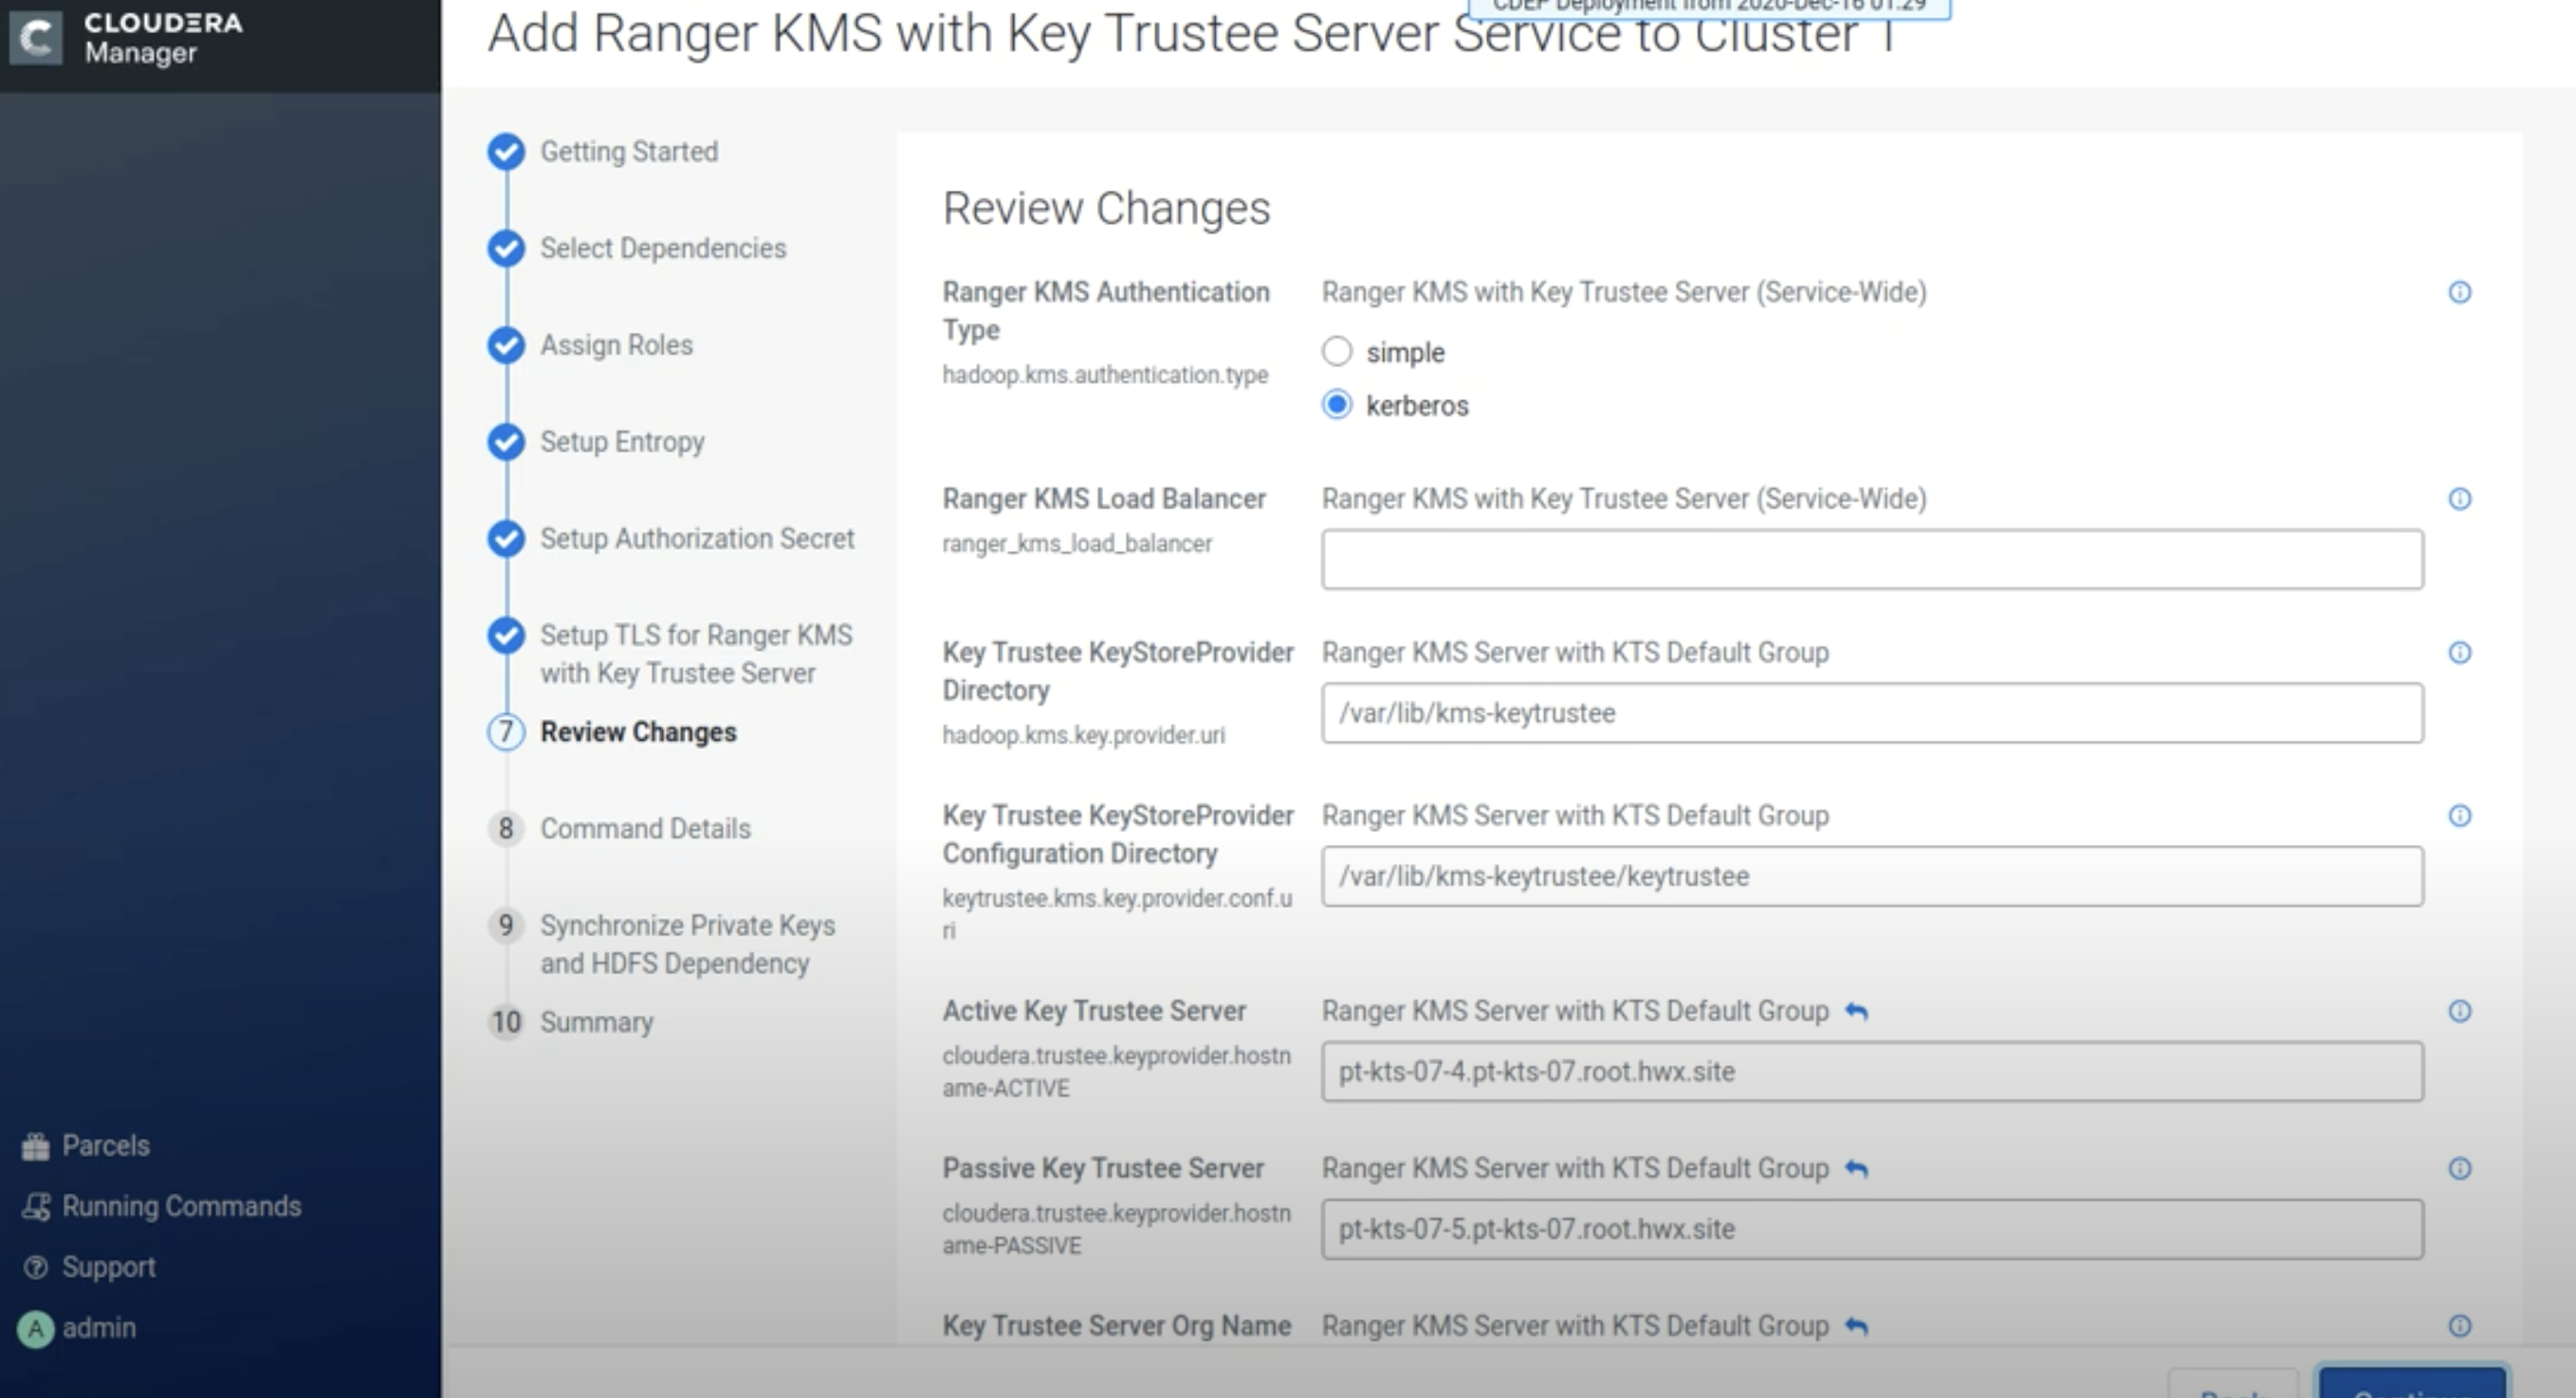2576x1398 pixels.
Task: Click Synchronize Private Keys and HDFS Dependency step
Action: coord(687,944)
